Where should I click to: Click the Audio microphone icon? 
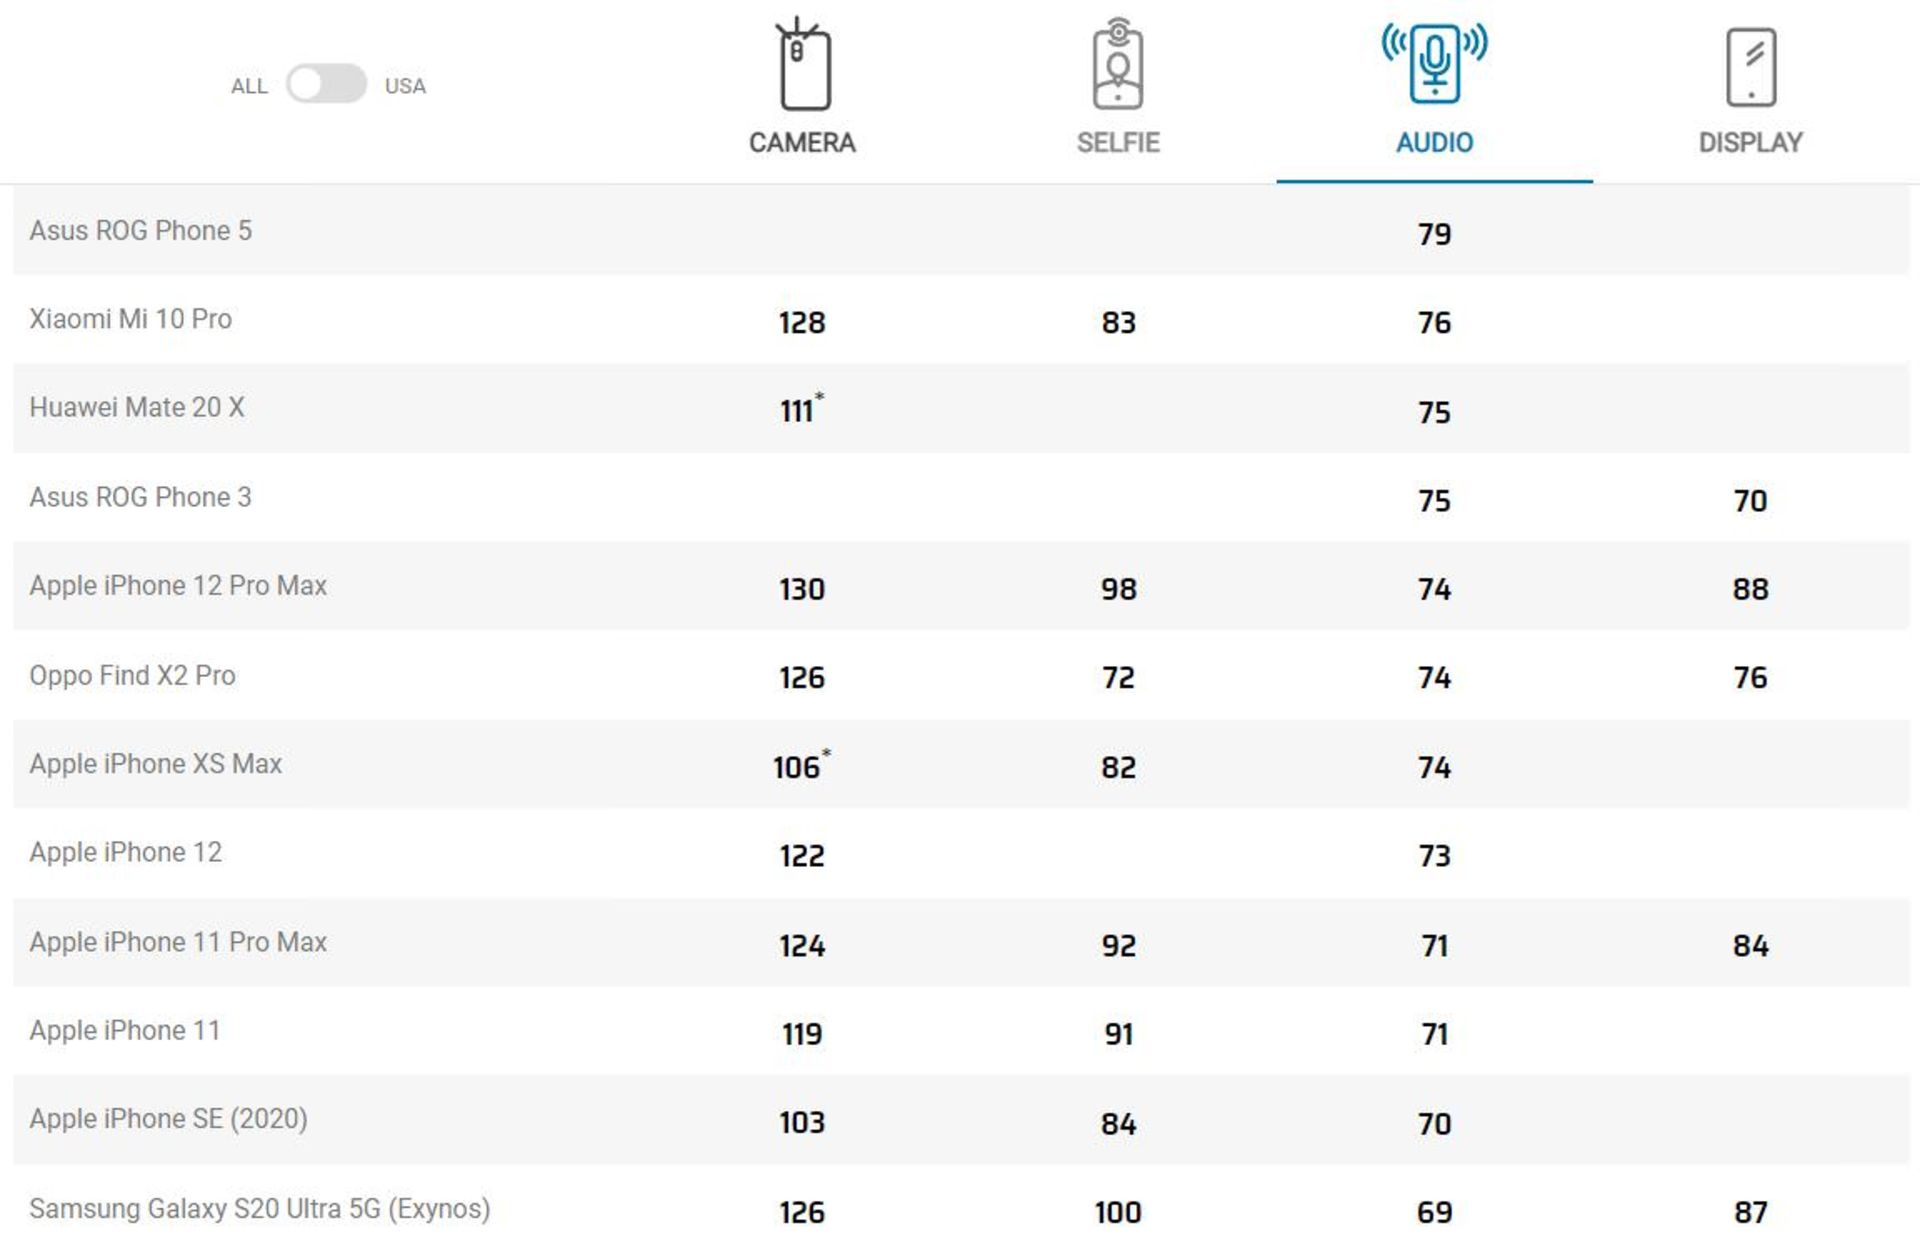coord(1434,63)
